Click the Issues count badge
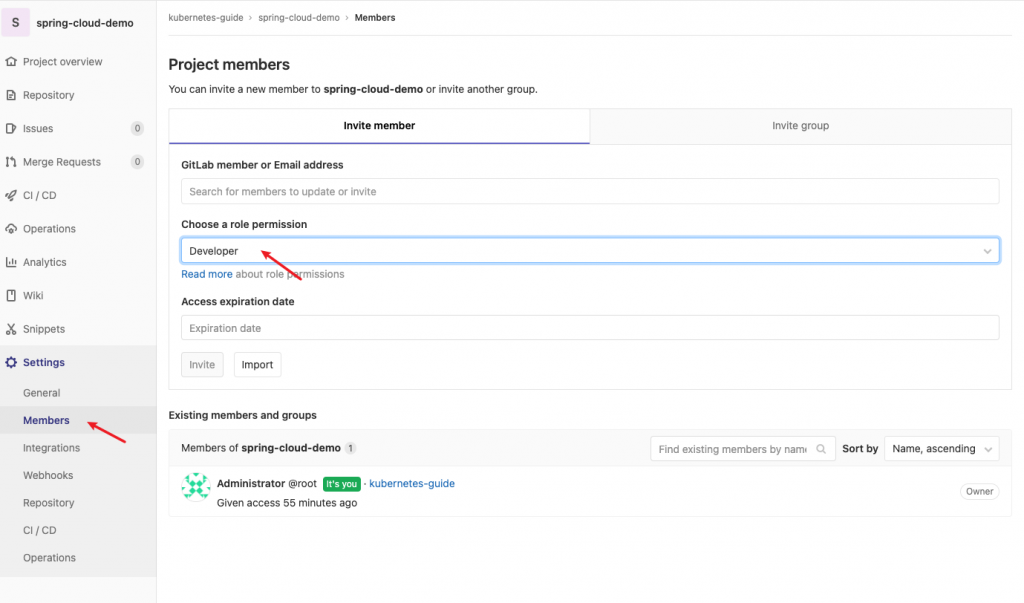The height and width of the screenshot is (603, 1024). (137, 128)
